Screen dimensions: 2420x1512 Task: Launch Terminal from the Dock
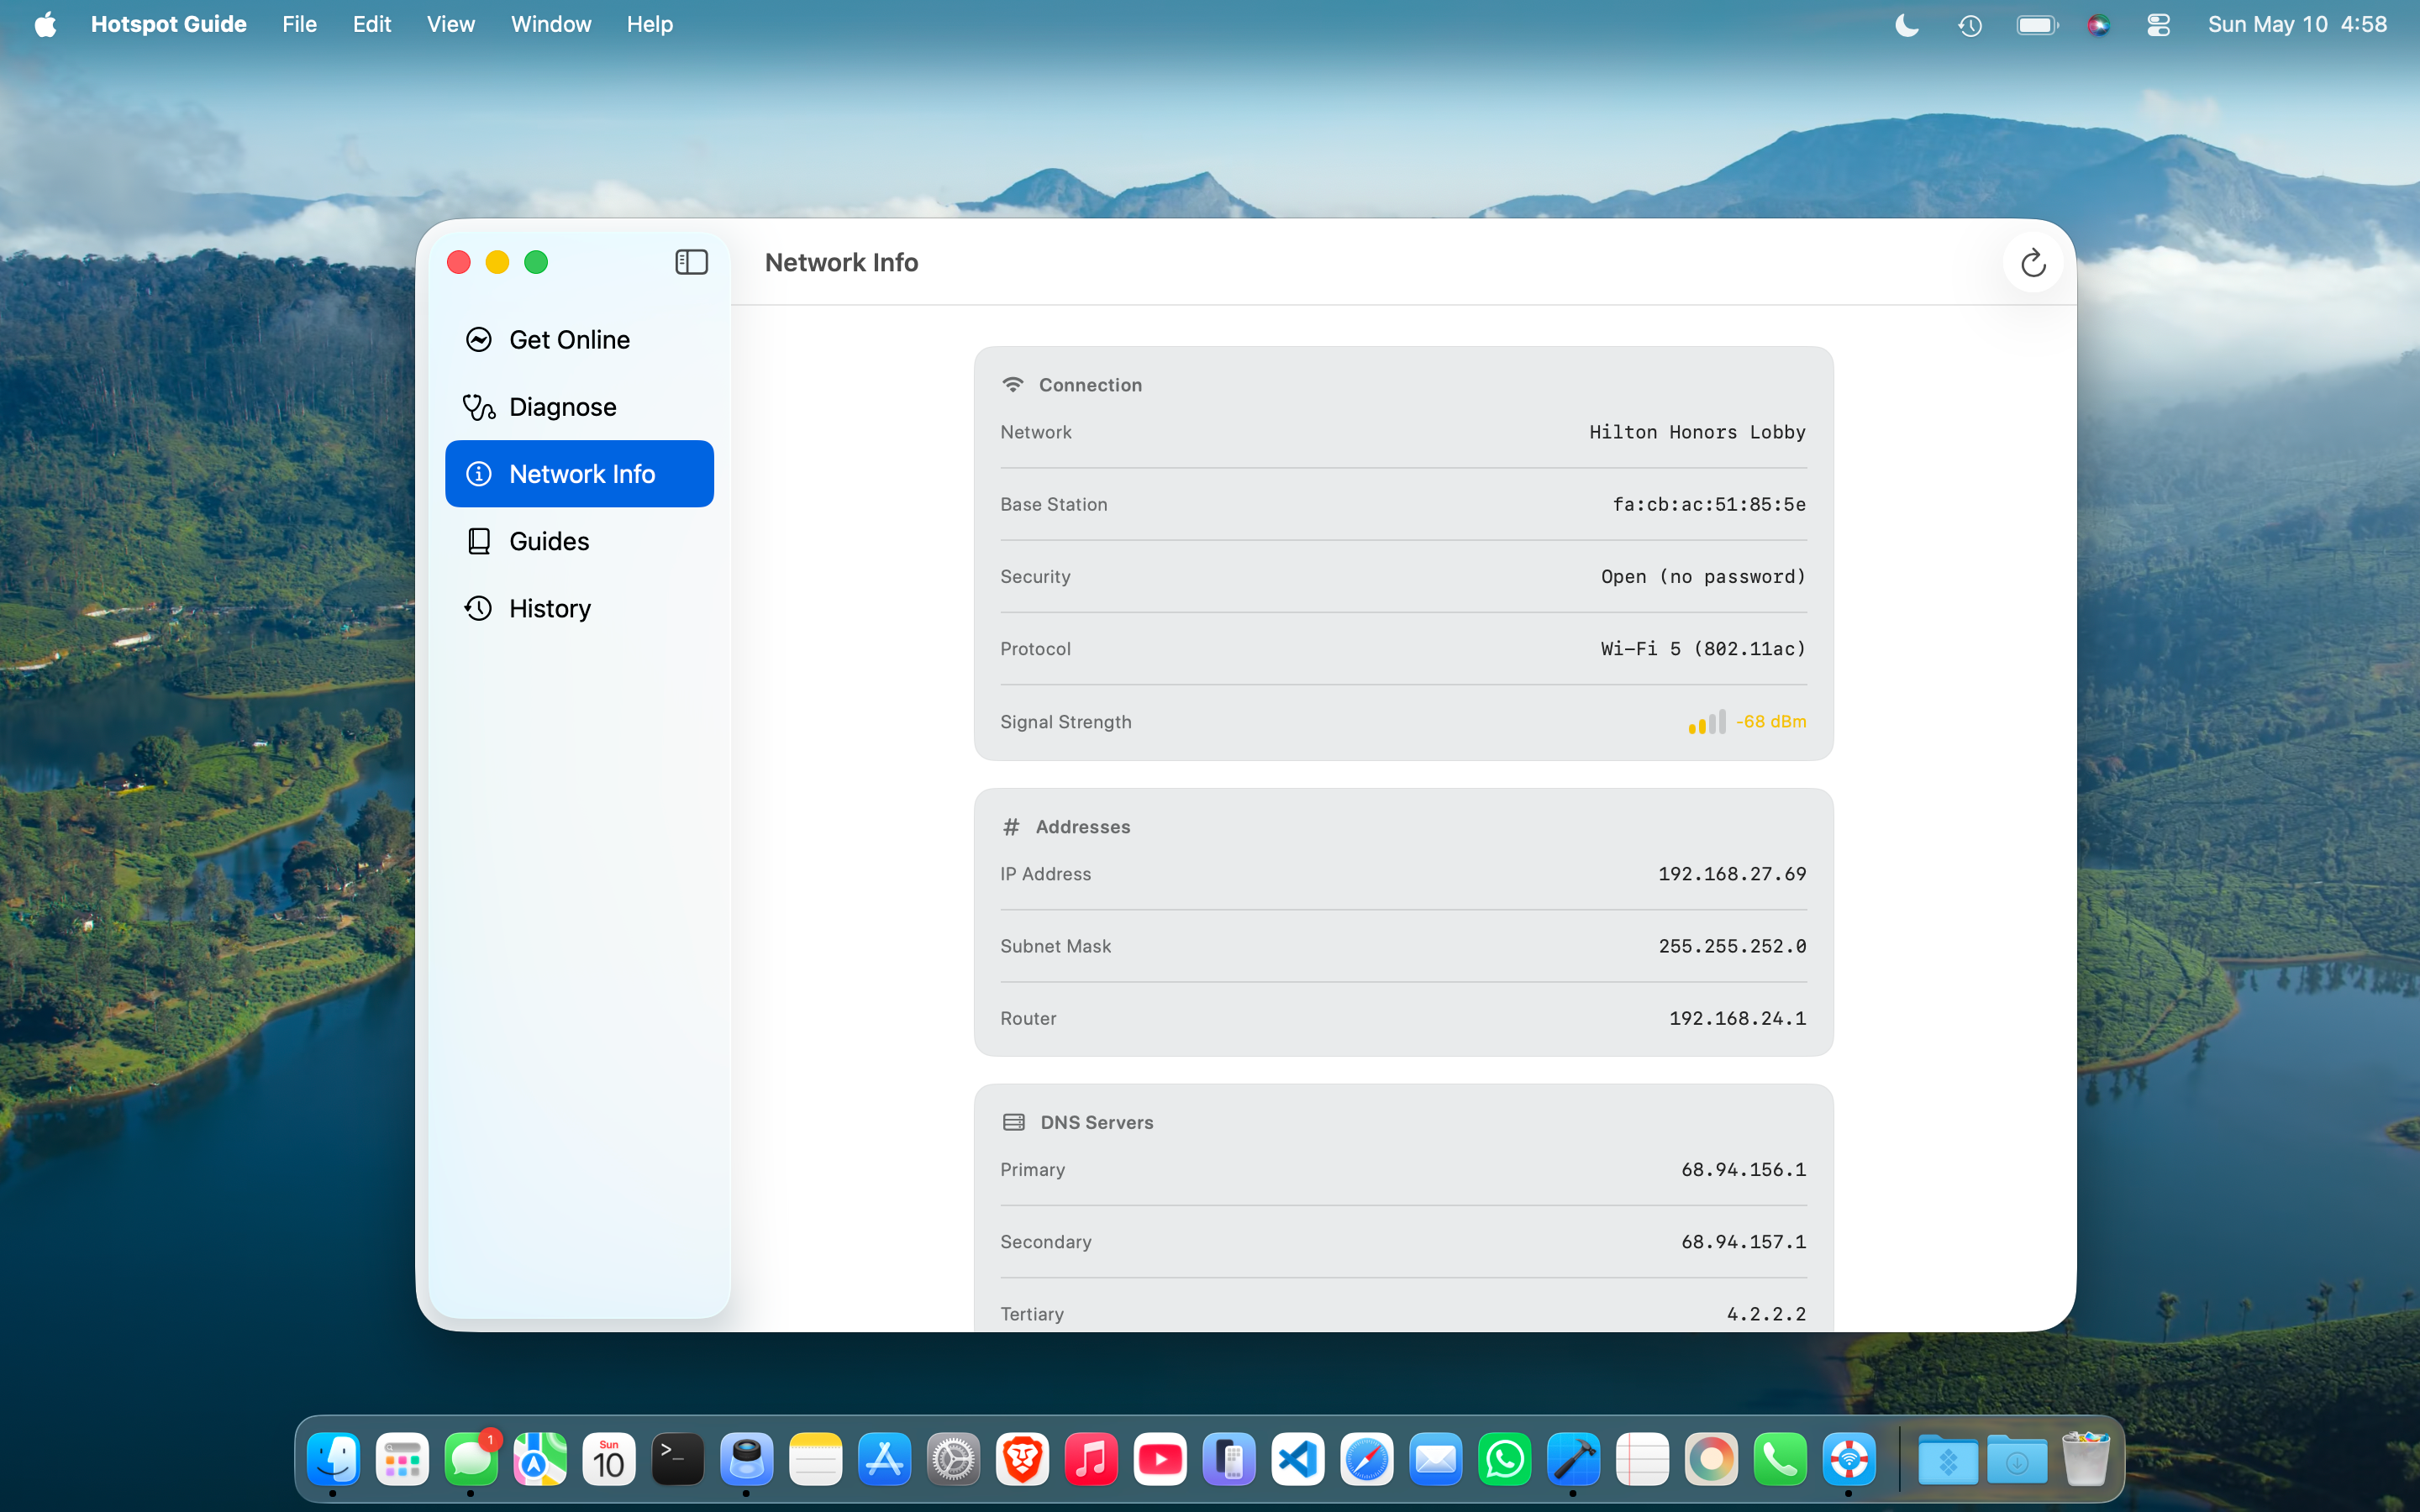tap(678, 1460)
